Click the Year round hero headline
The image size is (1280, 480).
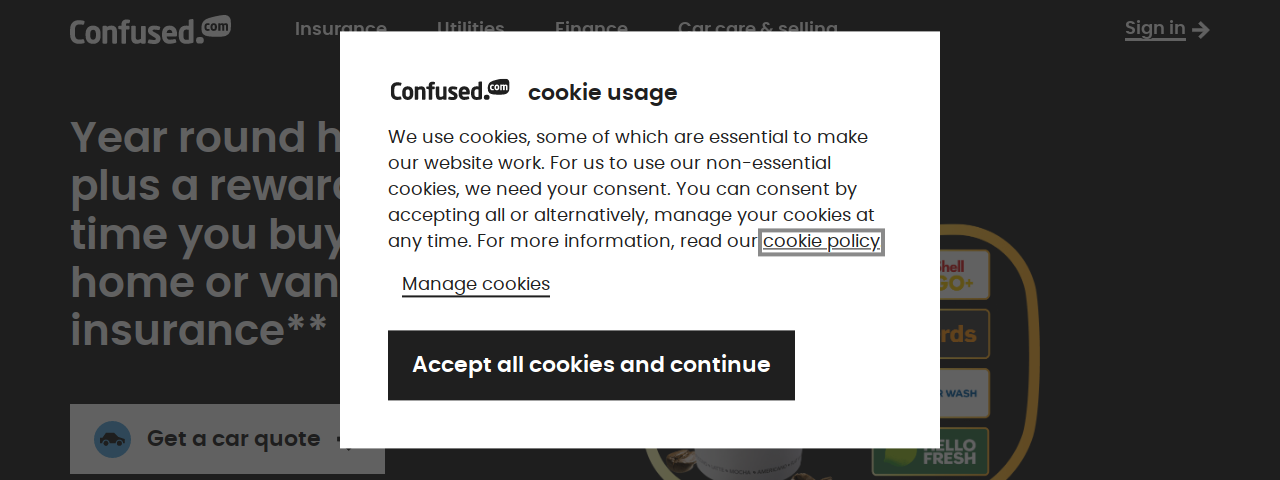205,234
